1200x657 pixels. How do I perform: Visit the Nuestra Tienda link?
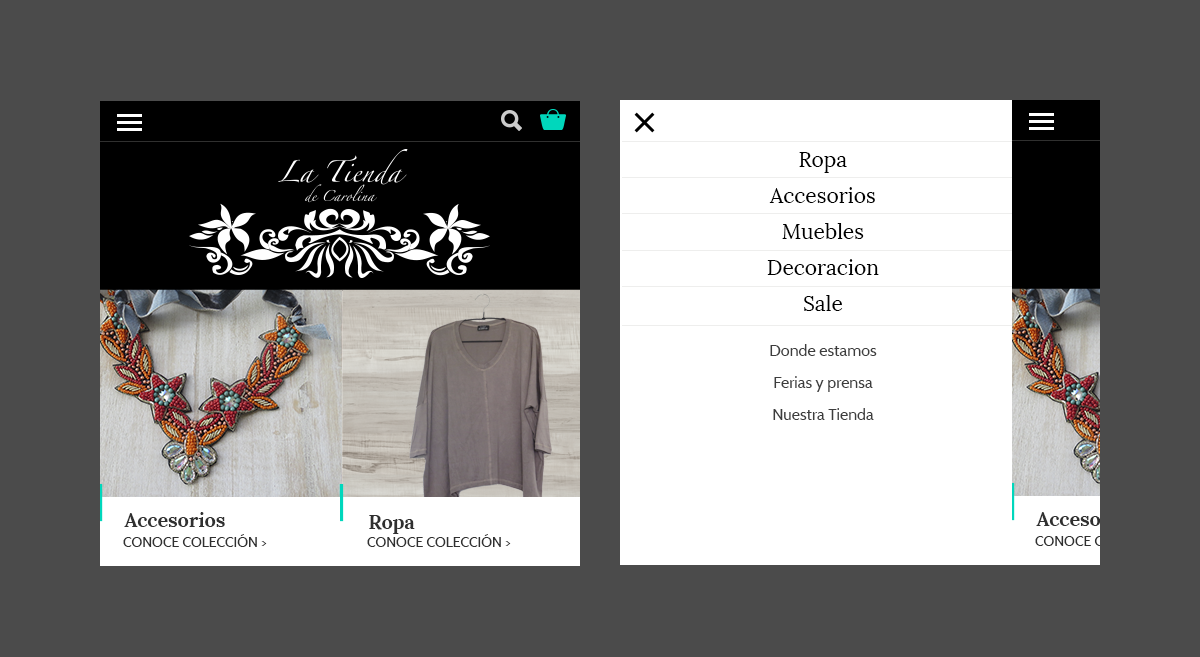[x=822, y=415]
